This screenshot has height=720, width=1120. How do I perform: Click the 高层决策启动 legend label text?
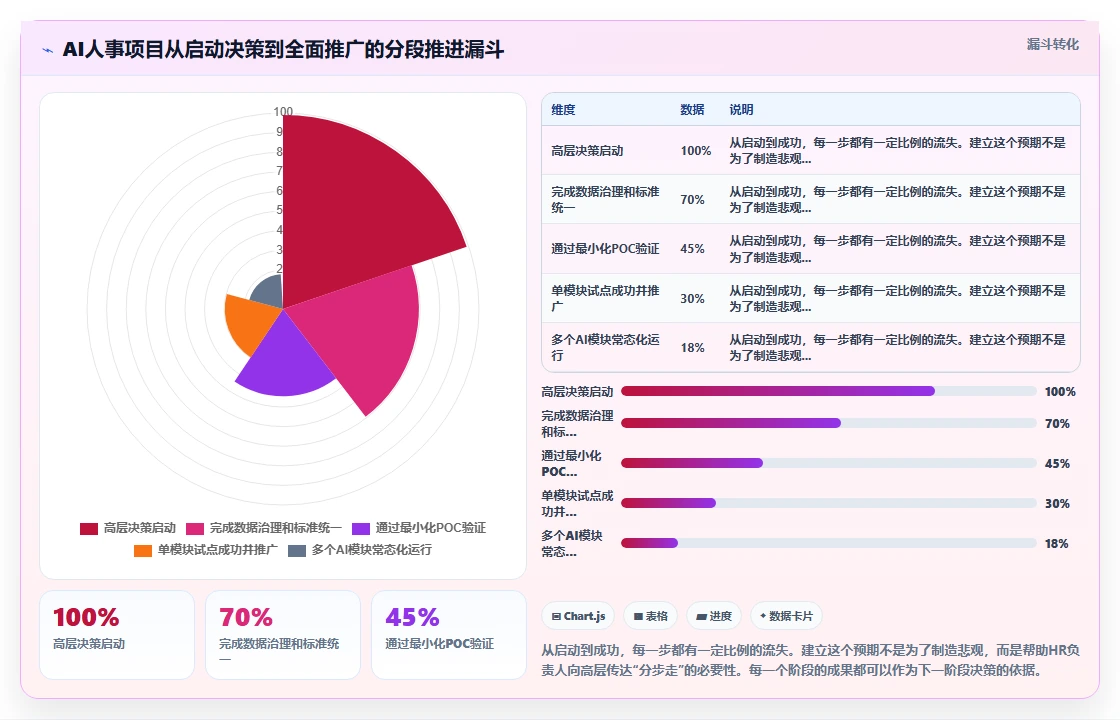139,529
